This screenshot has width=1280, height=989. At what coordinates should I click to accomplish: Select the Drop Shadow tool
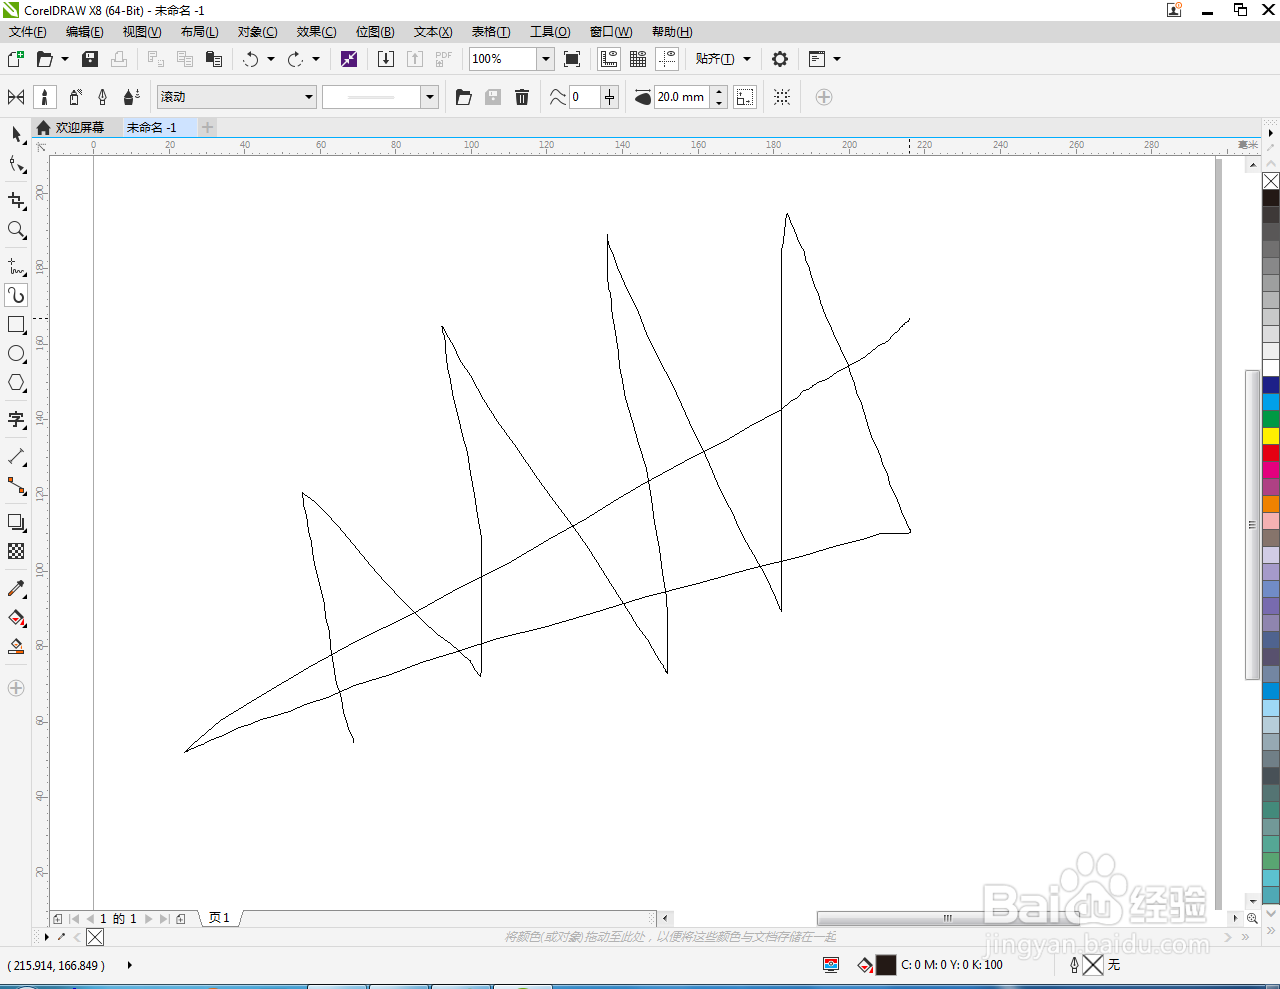pos(16,522)
